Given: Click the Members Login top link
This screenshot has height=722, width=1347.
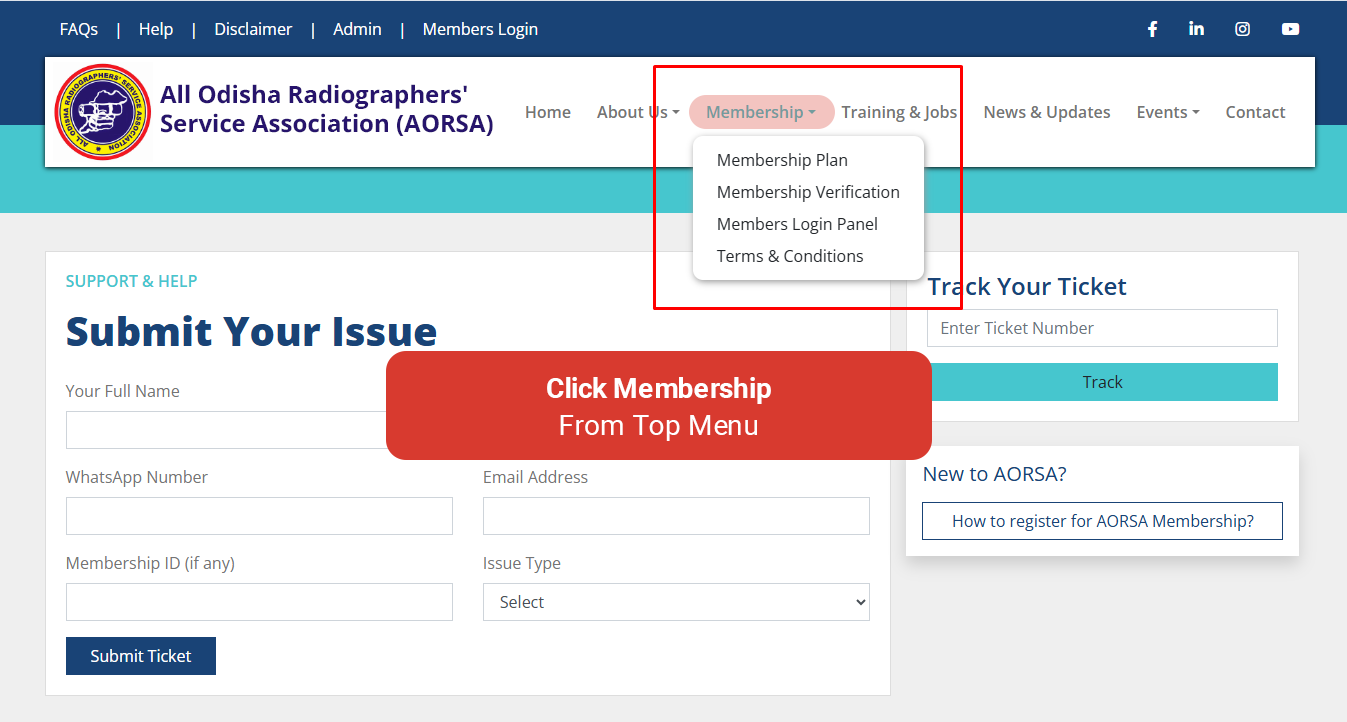Looking at the screenshot, I should click(x=480, y=29).
